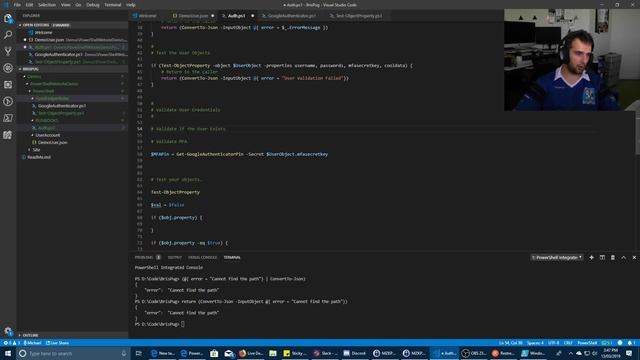
Task: Open the Debug view in activity bar
Action: pyautogui.click(x=8, y=68)
